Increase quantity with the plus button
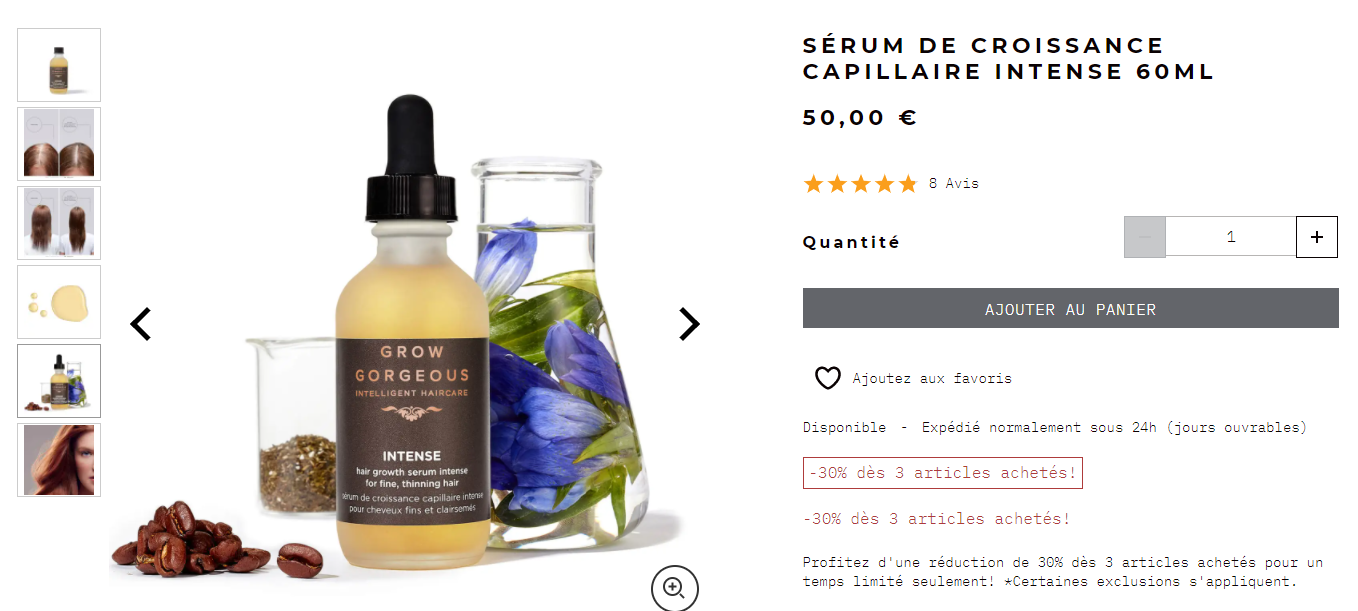The height and width of the screenshot is (611, 1358). tap(1317, 237)
